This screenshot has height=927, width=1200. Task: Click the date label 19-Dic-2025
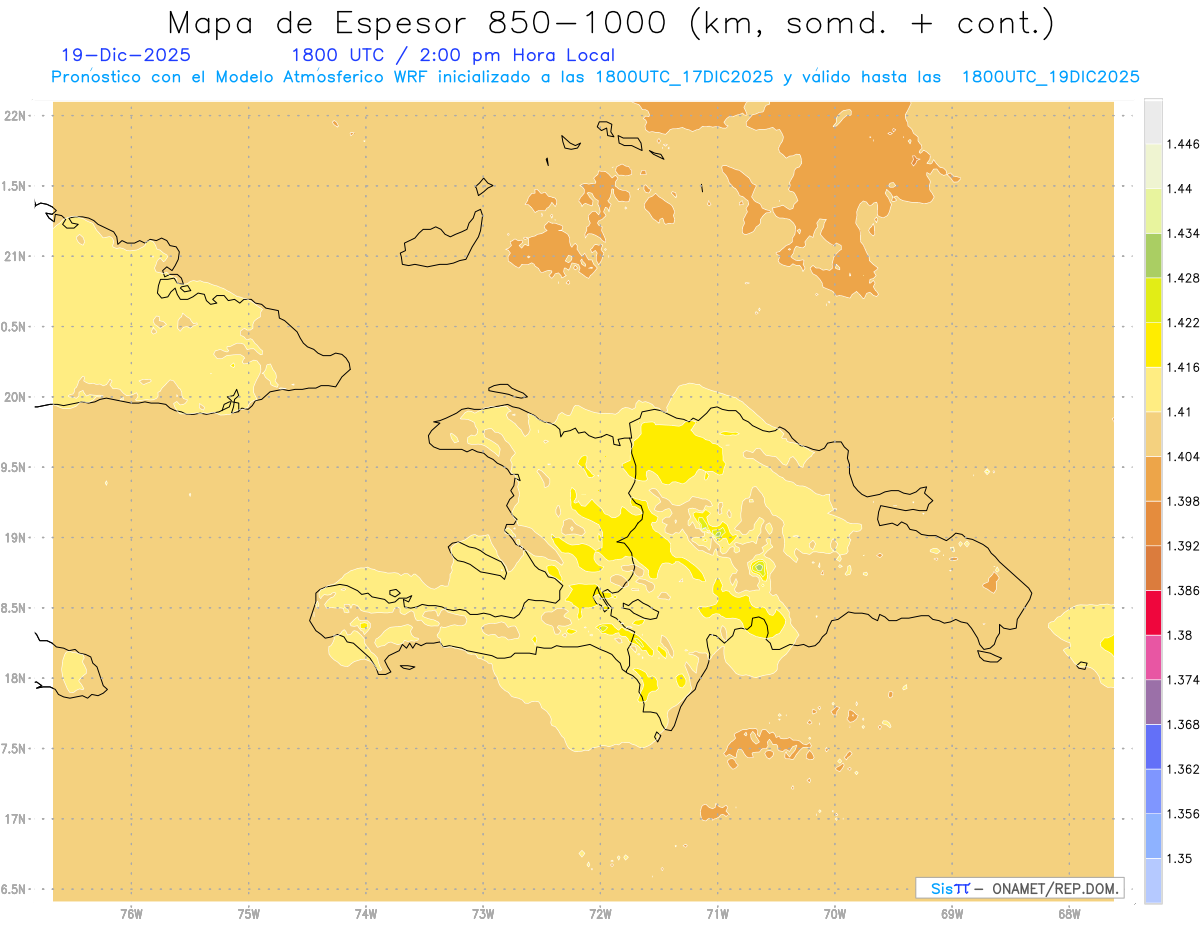(126, 55)
